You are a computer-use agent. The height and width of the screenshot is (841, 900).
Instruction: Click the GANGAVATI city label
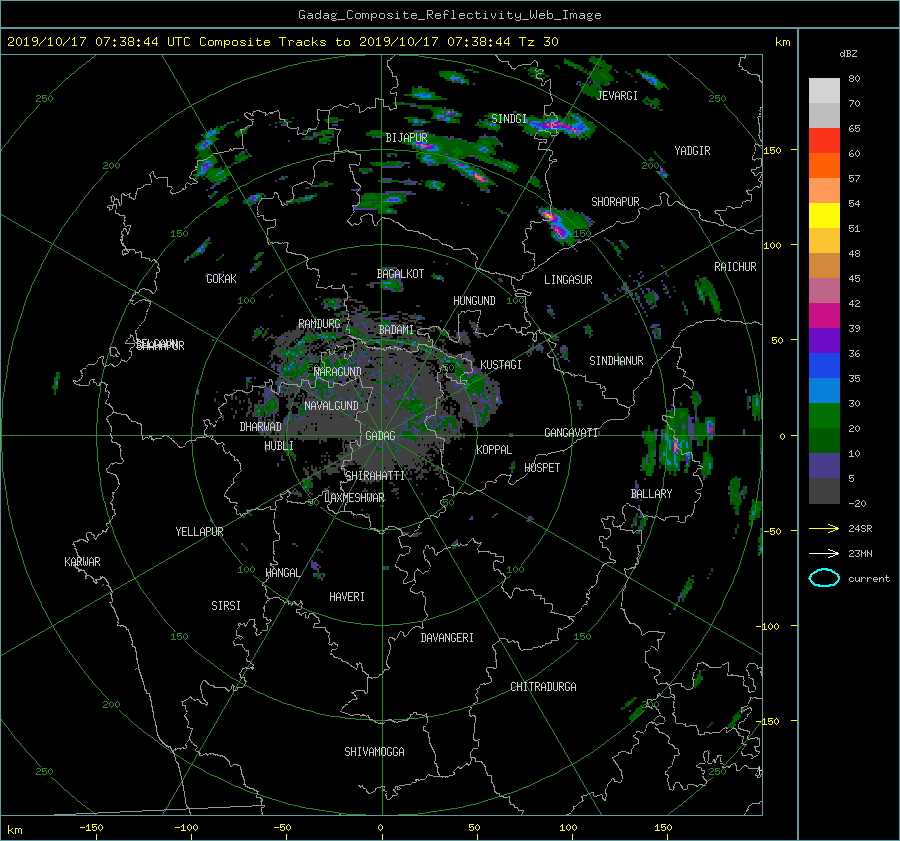(x=571, y=433)
